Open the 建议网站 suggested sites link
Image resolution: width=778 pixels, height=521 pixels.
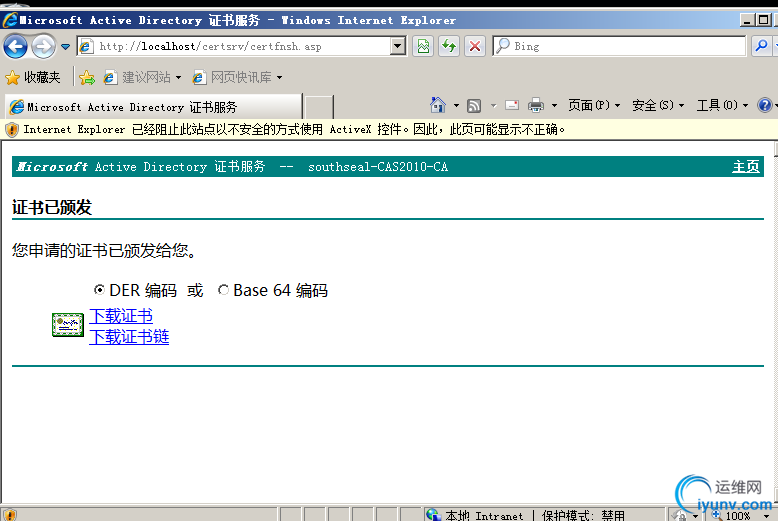tap(142, 77)
